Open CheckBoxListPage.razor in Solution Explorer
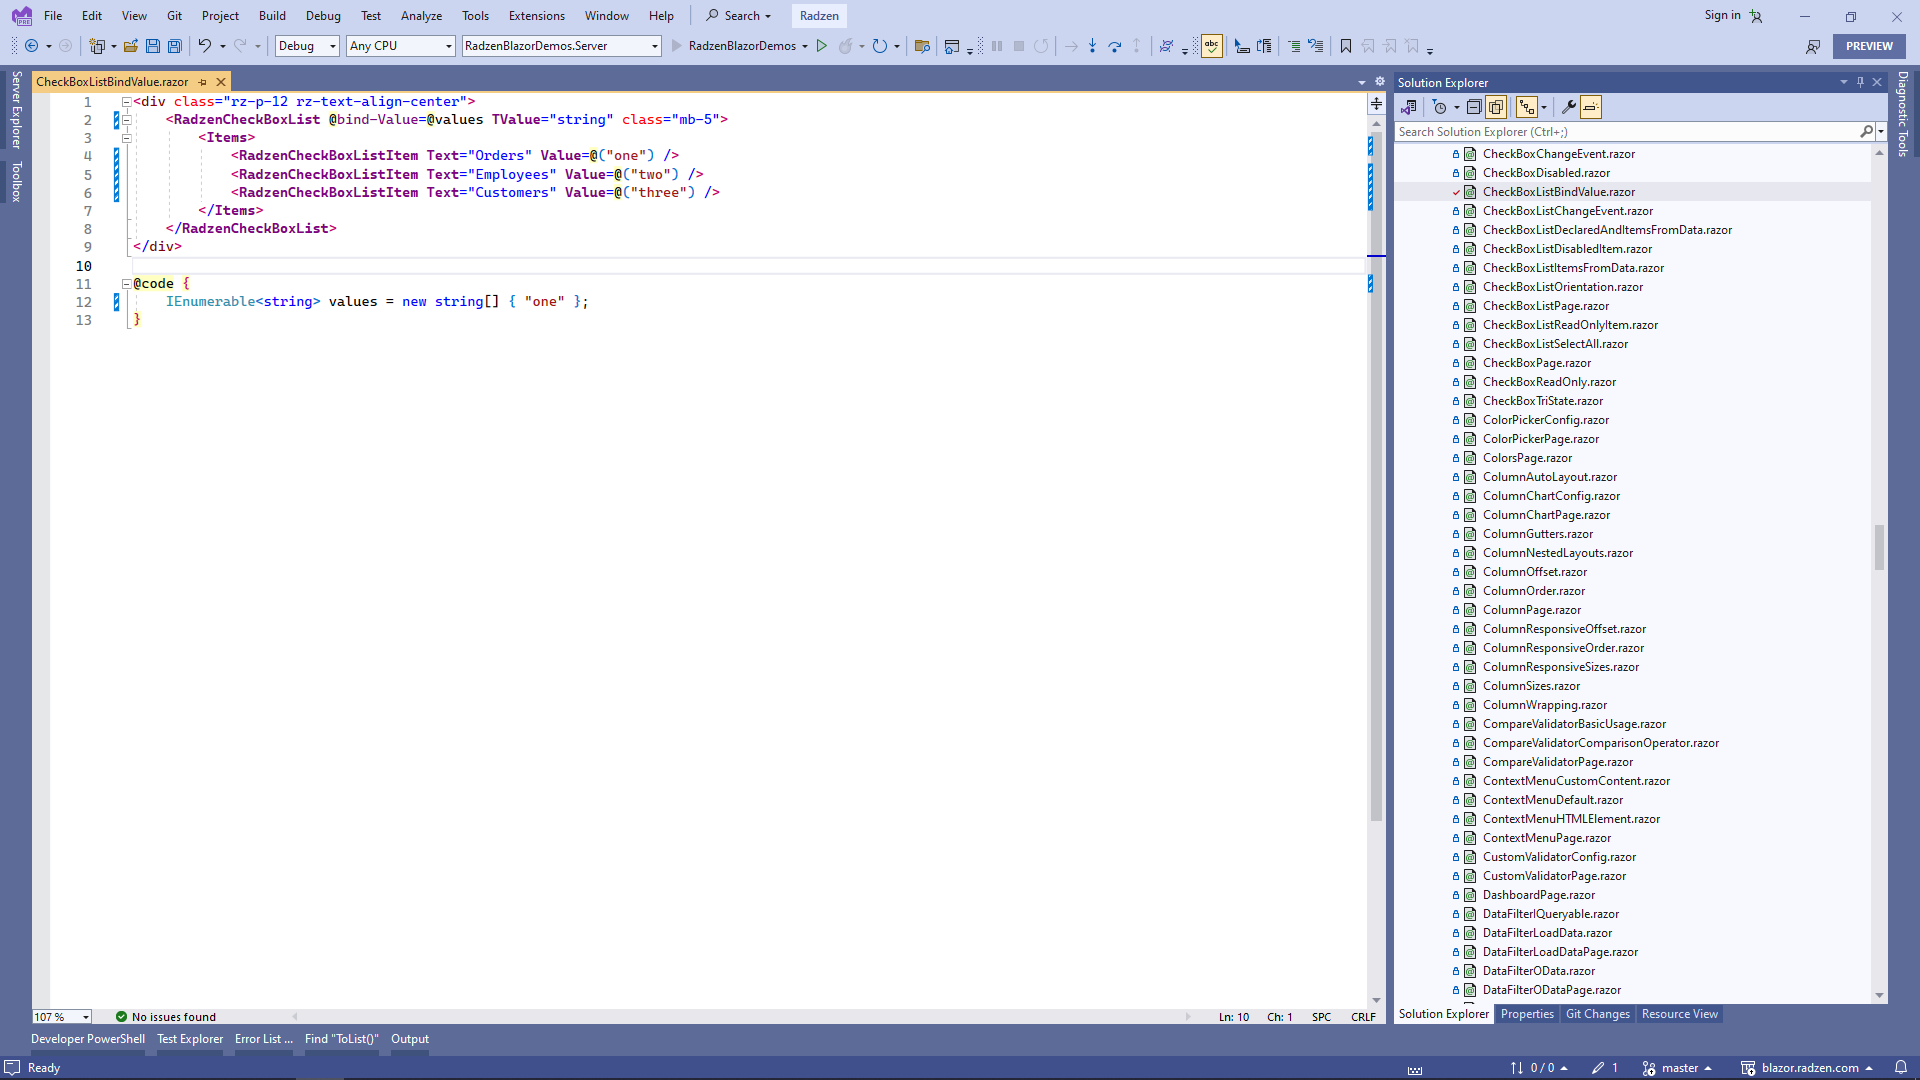This screenshot has height=1080, width=1920. pos(1545,306)
